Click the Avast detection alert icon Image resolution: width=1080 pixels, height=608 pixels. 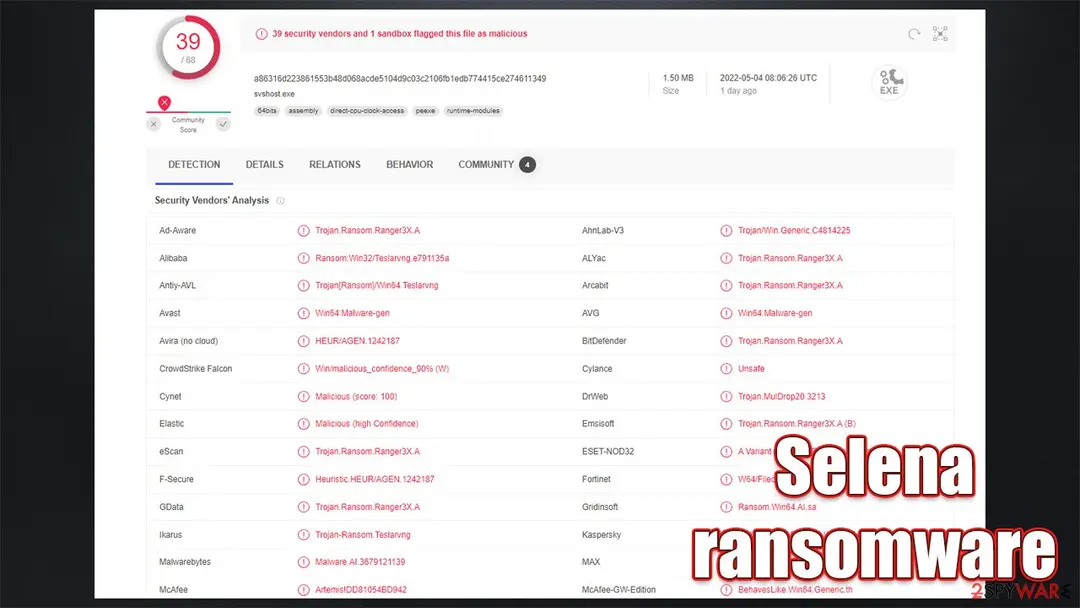coord(303,313)
